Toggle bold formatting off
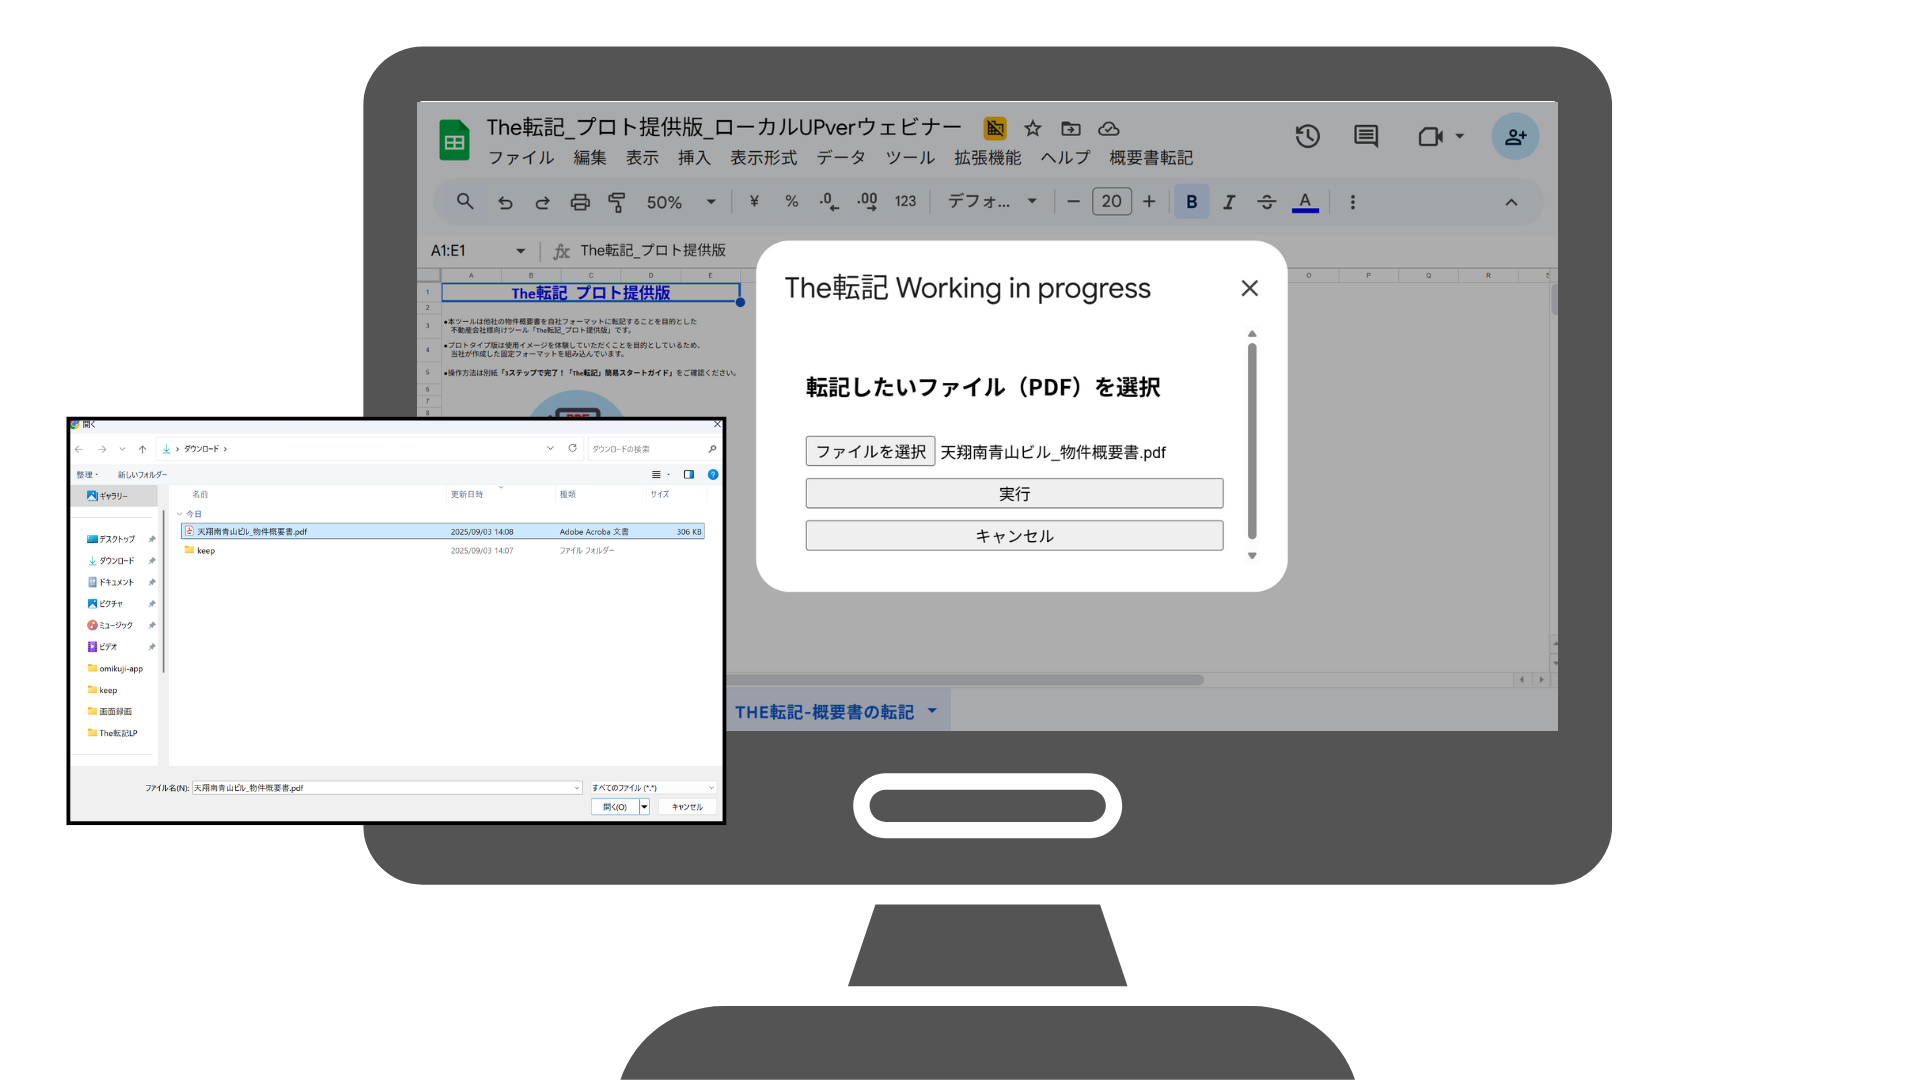 click(x=1191, y=201)
